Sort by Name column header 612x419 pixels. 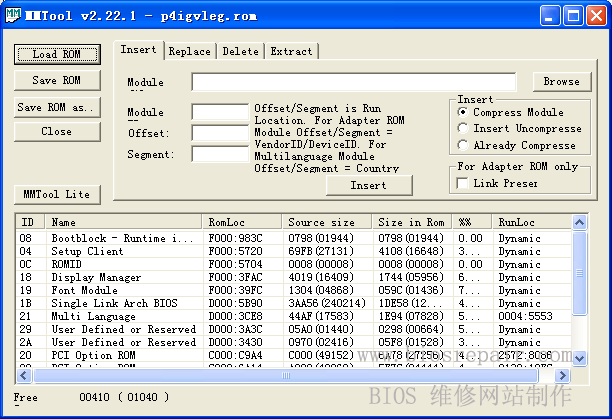click(124, 222)
